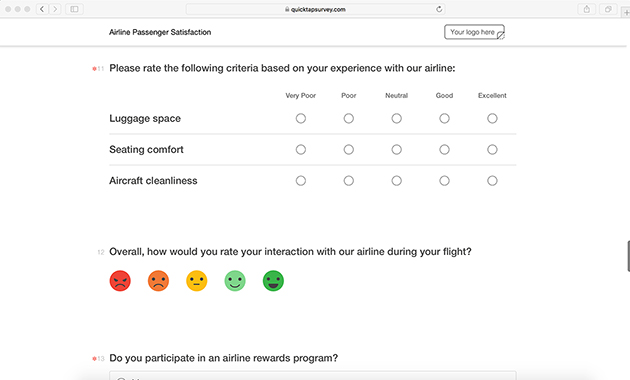Rate Aircraft cleanliness as Excellent
Image resolution: width=630 pixels, height=380 pixels.
492,181
